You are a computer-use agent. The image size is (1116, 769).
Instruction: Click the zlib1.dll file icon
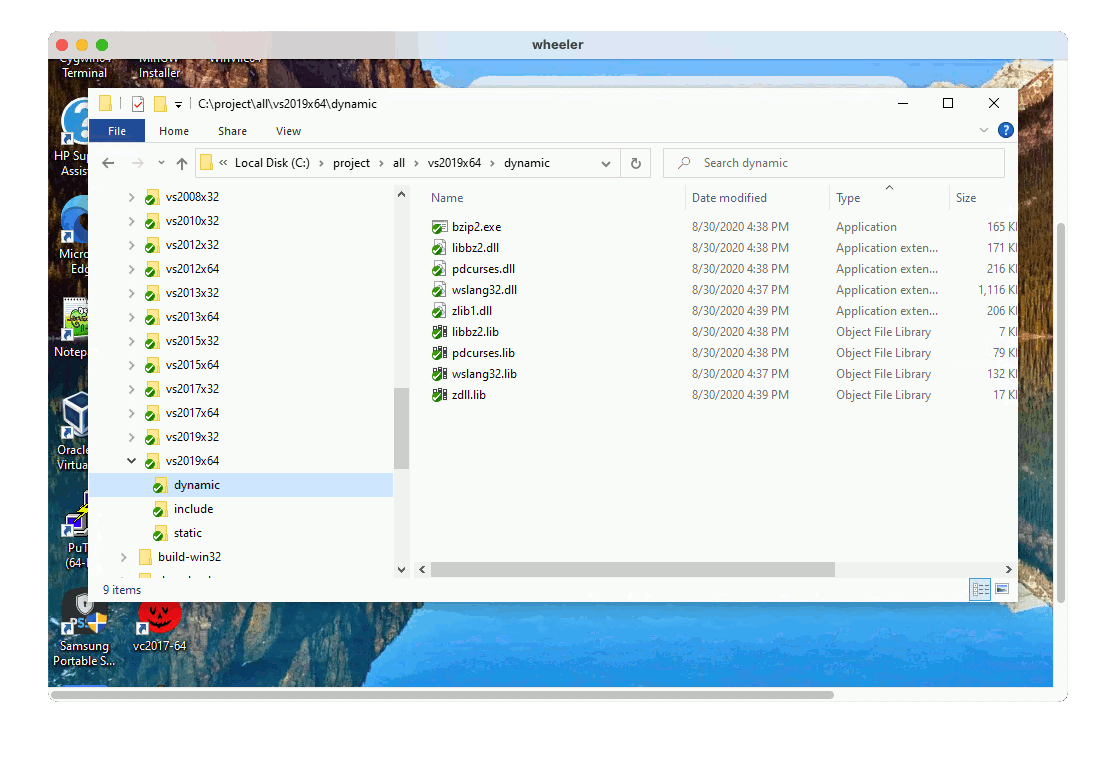click(439, 311)
